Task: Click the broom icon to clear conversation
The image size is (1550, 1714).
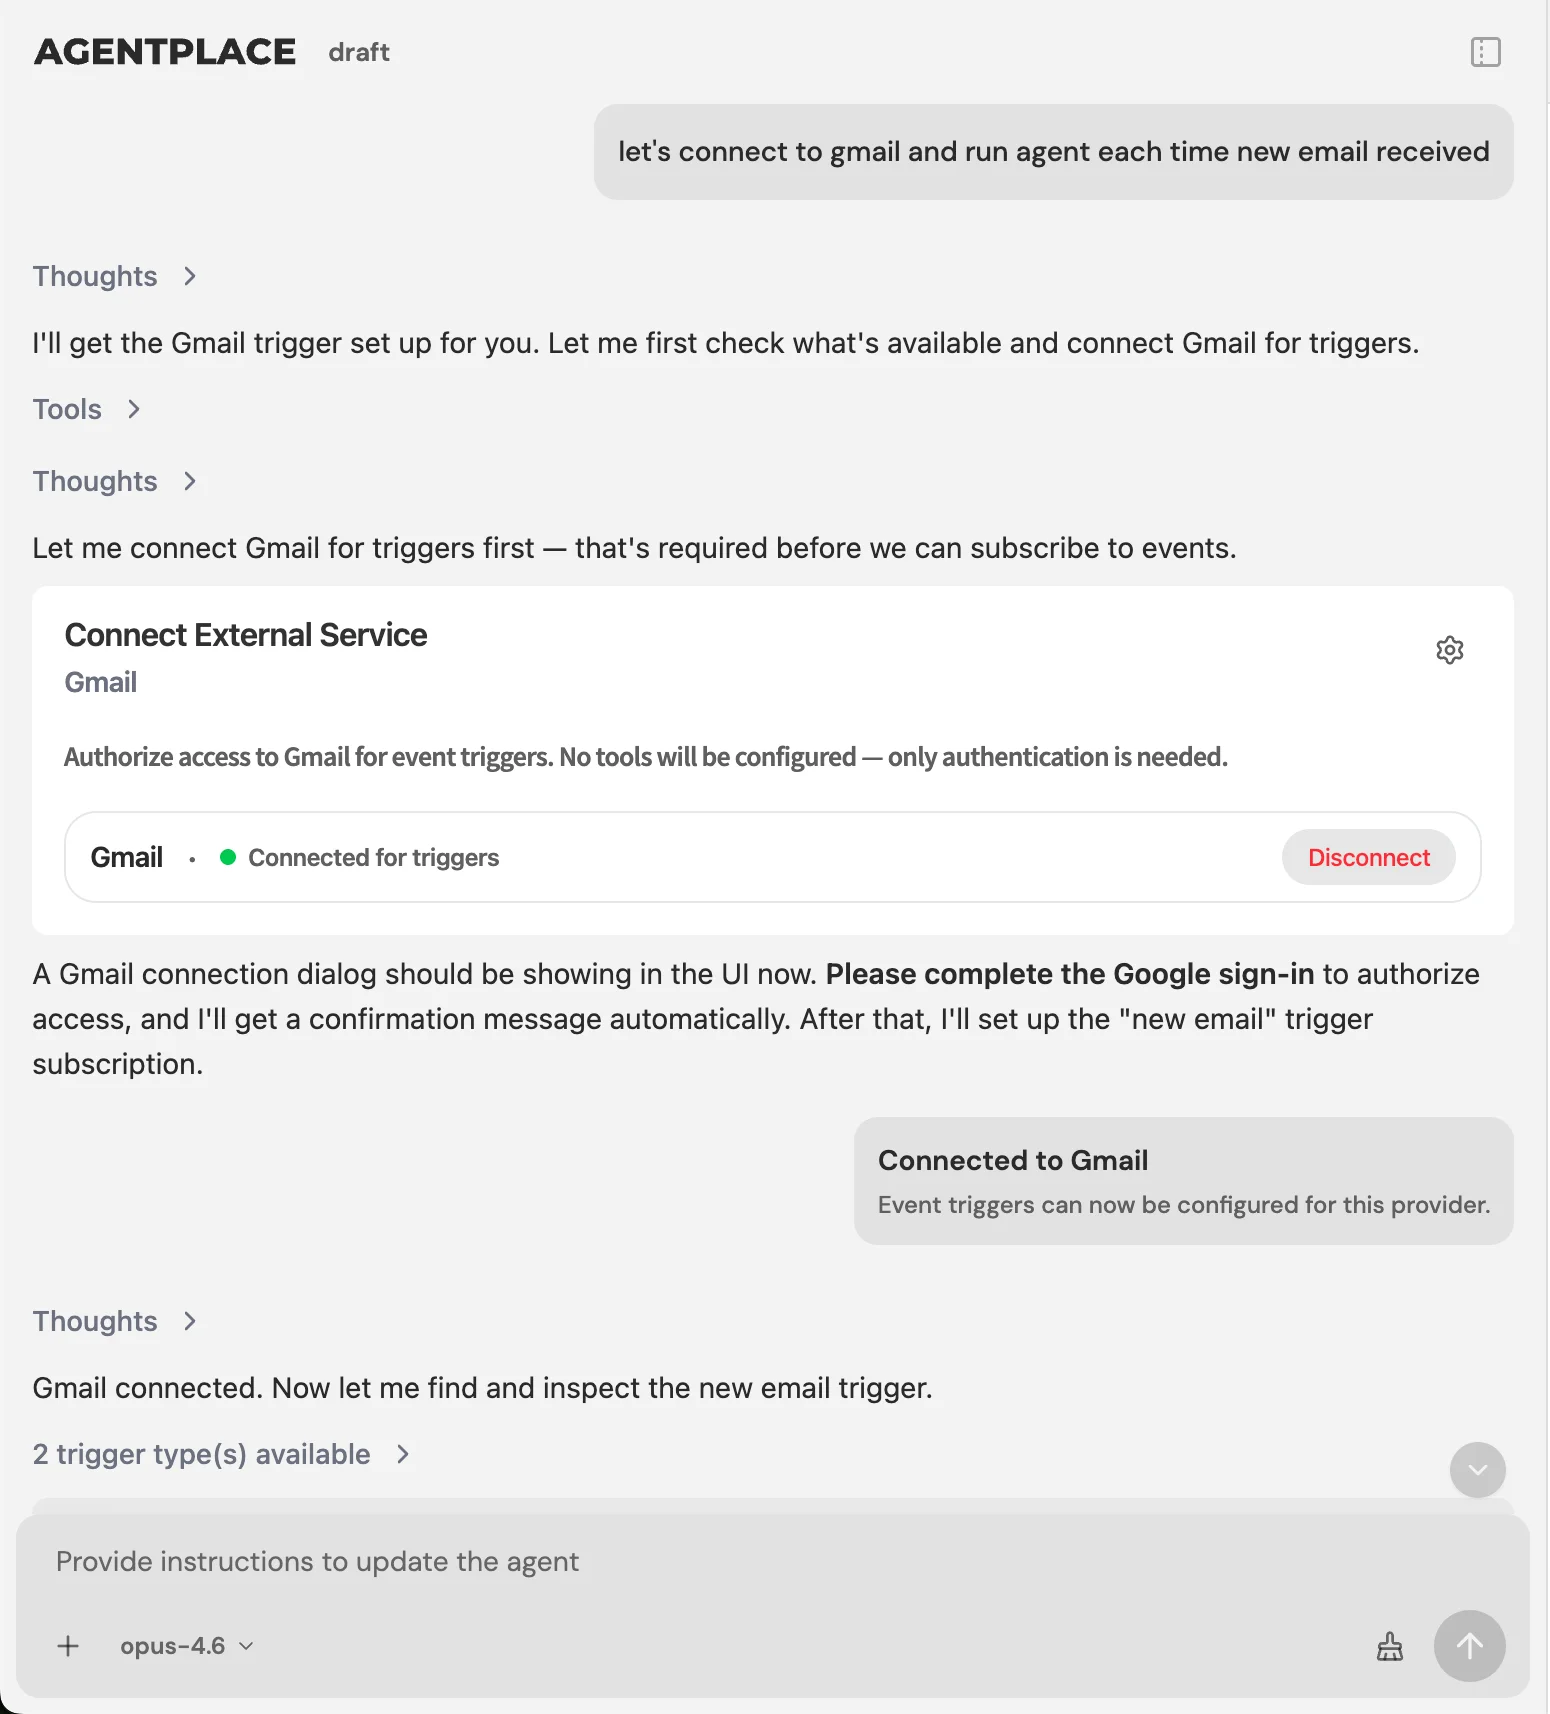Action: tap(1390, 1645)
